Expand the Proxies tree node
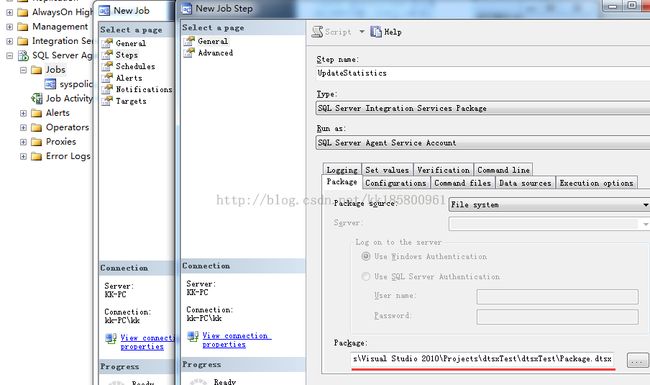 click(23, 142)
